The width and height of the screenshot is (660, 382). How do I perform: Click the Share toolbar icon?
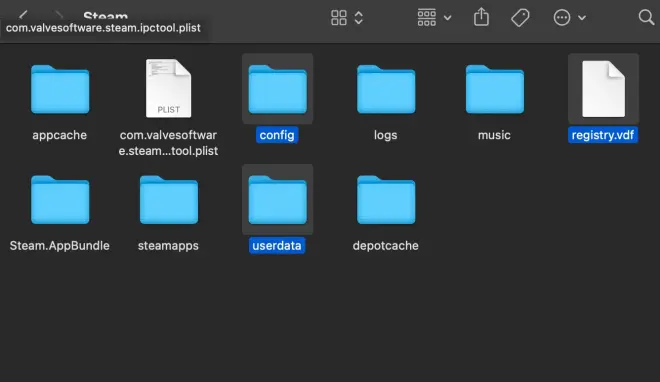coord(481,17)
